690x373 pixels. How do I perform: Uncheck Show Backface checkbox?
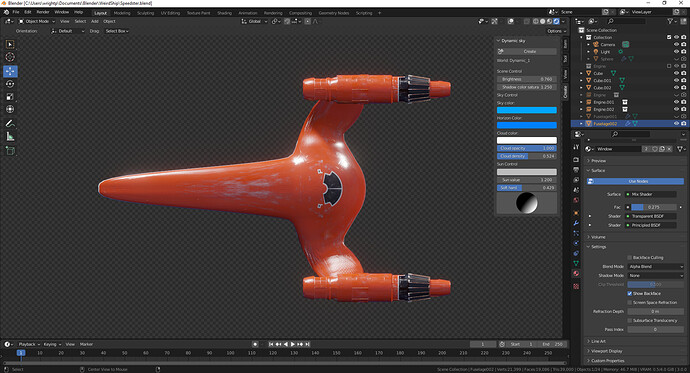(x=630, y=293)
